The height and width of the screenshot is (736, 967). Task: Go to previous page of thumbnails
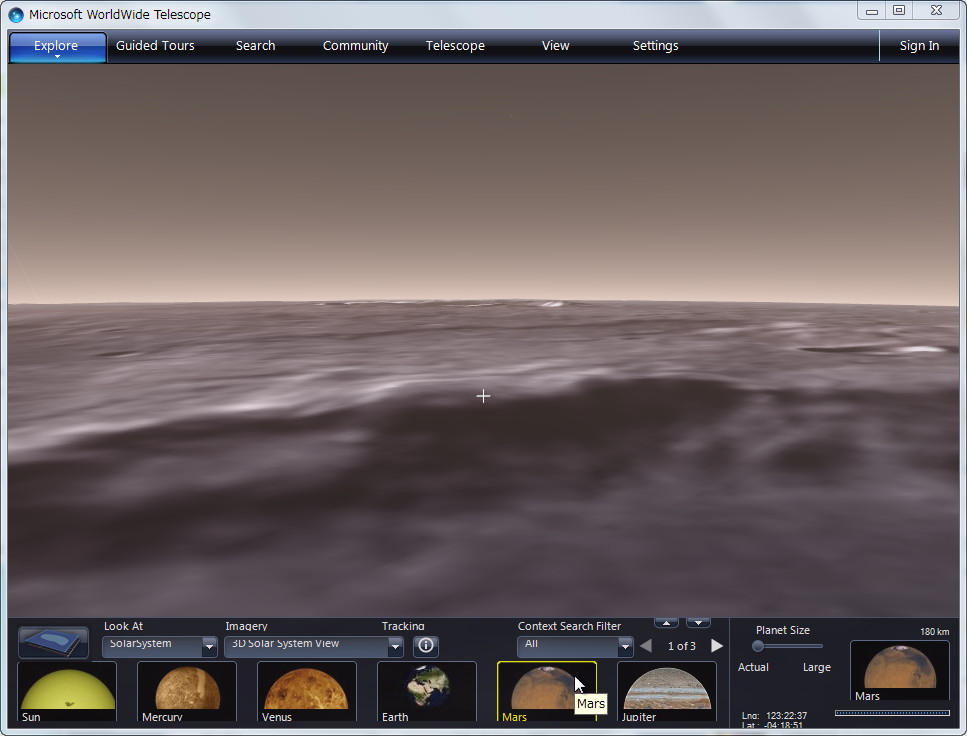click(646, 646)
